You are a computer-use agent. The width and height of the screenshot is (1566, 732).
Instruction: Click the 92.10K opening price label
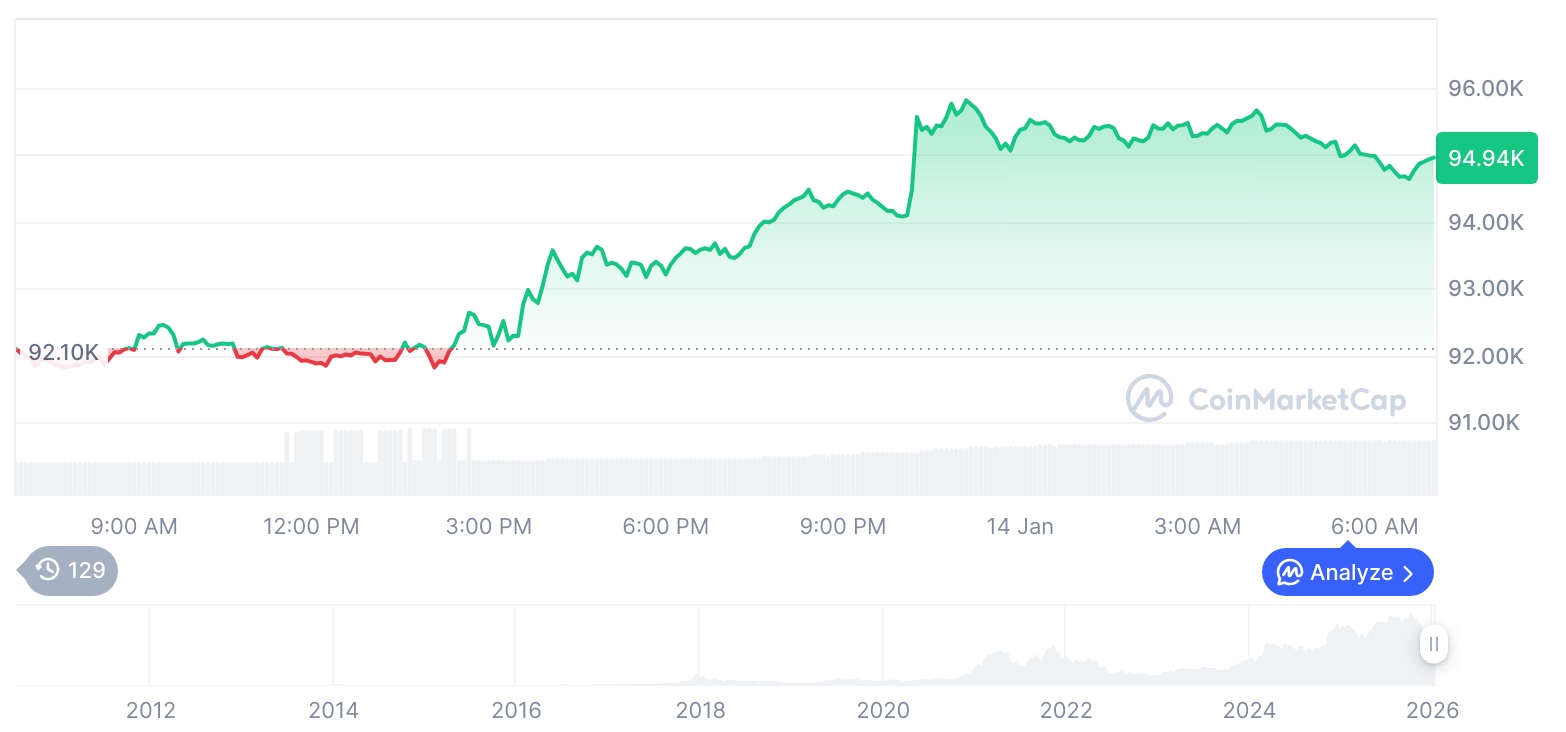63,352
